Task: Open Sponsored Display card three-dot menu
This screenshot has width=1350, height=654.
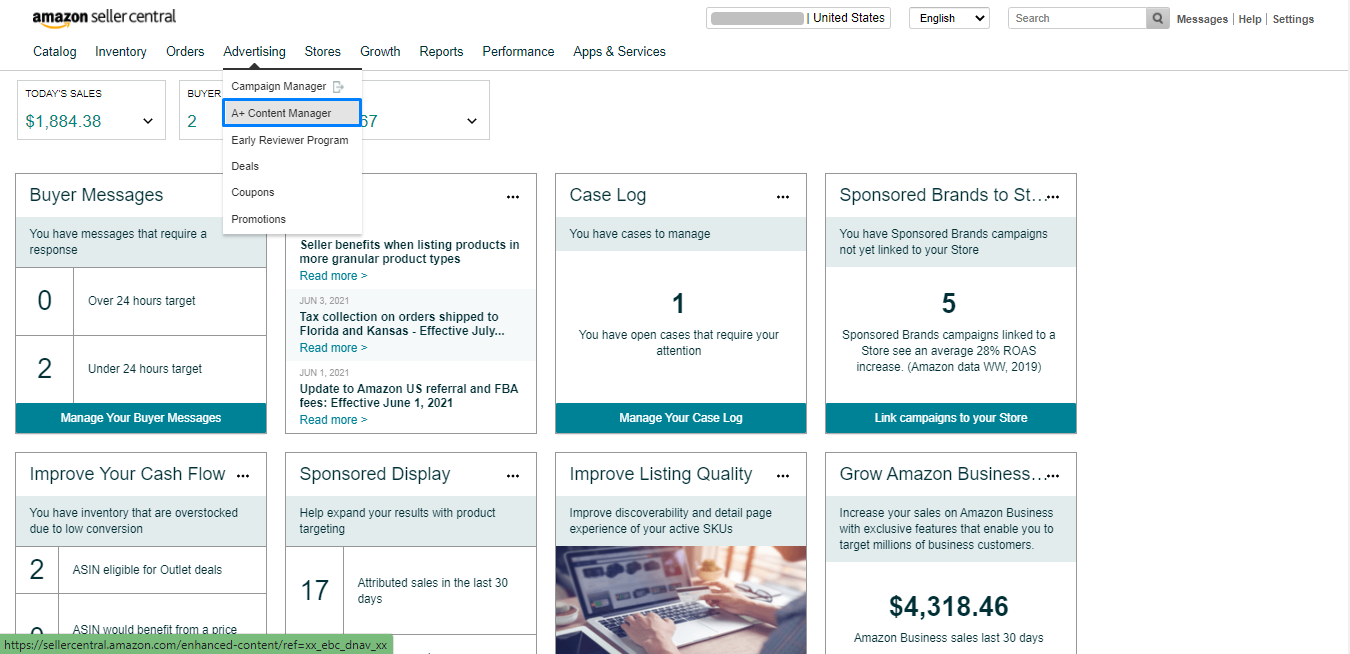Action: (513, 476)
